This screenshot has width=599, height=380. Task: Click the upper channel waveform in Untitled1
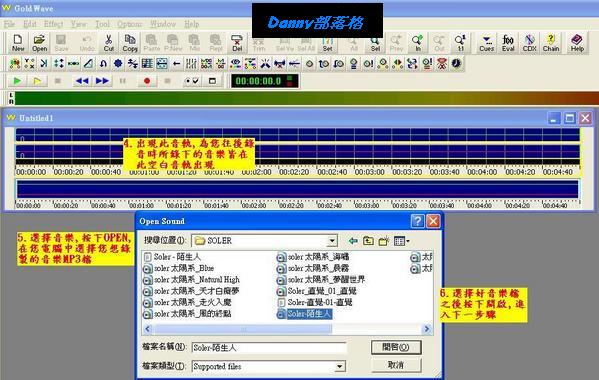click(297, 135)
